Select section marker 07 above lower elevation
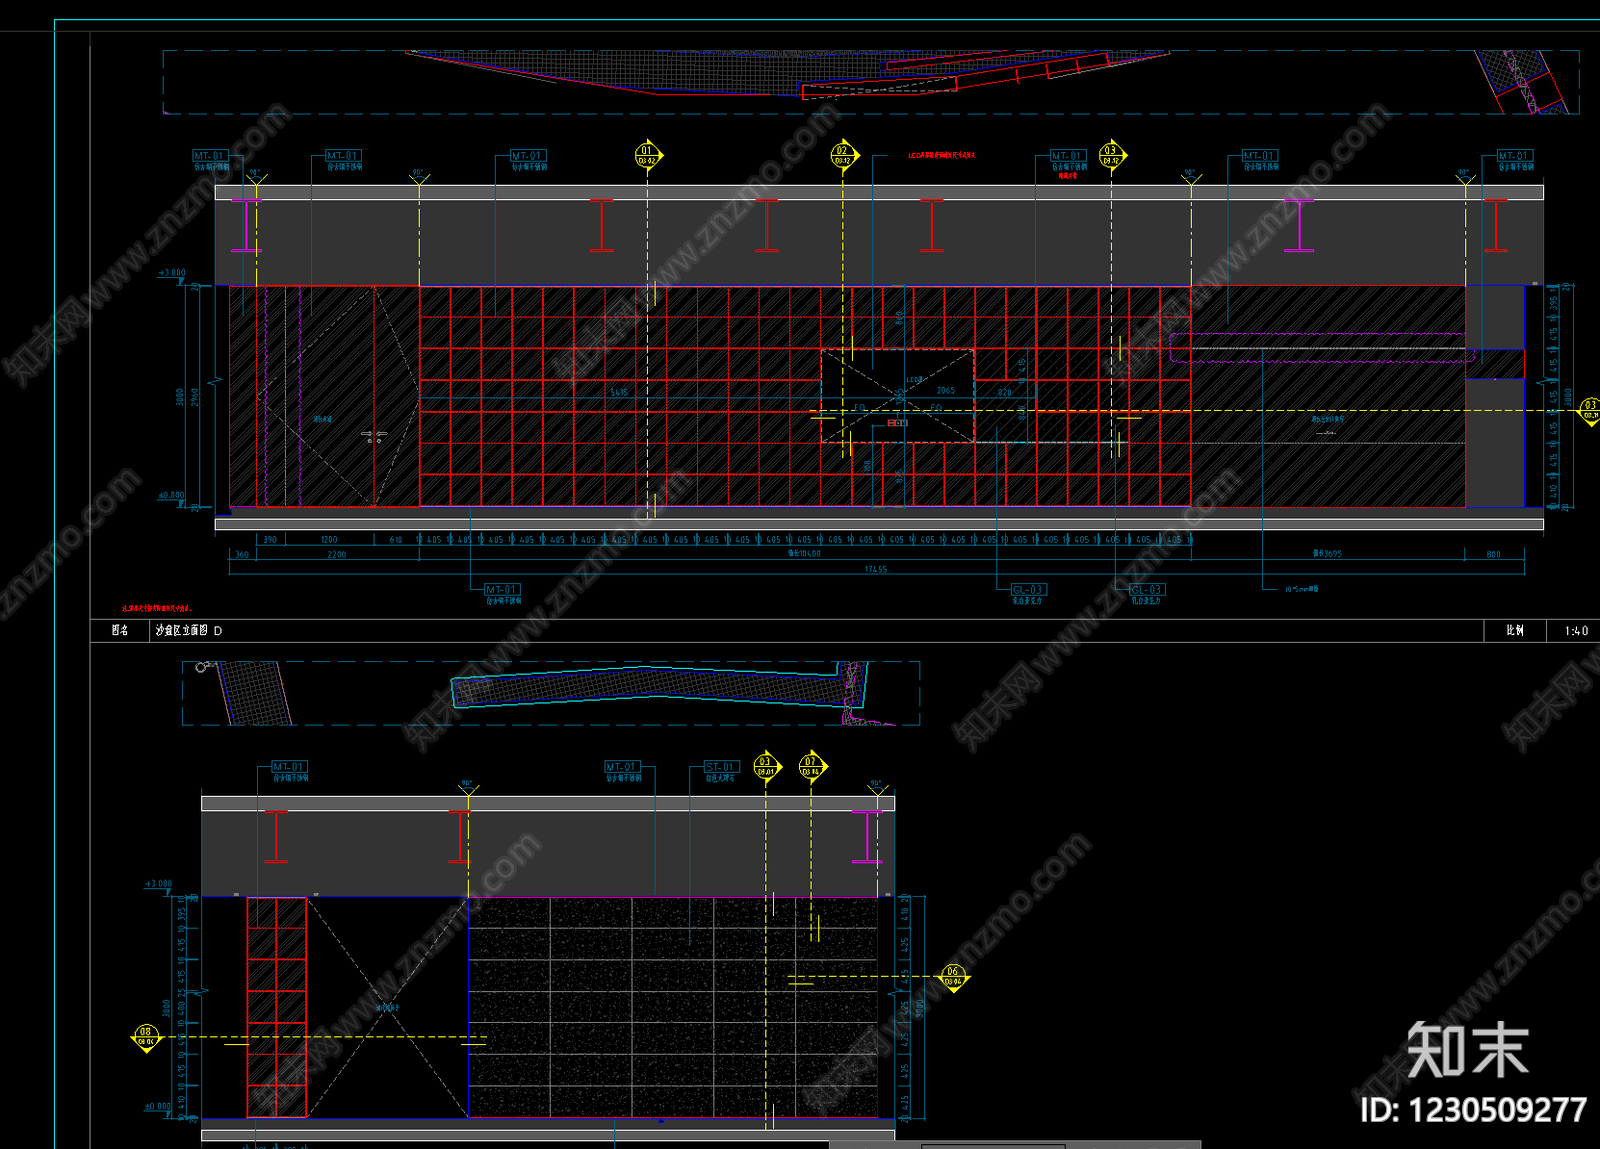The width and height of the screenshot is (1600, 1149). pyautogui.click(x=811, y=767)
